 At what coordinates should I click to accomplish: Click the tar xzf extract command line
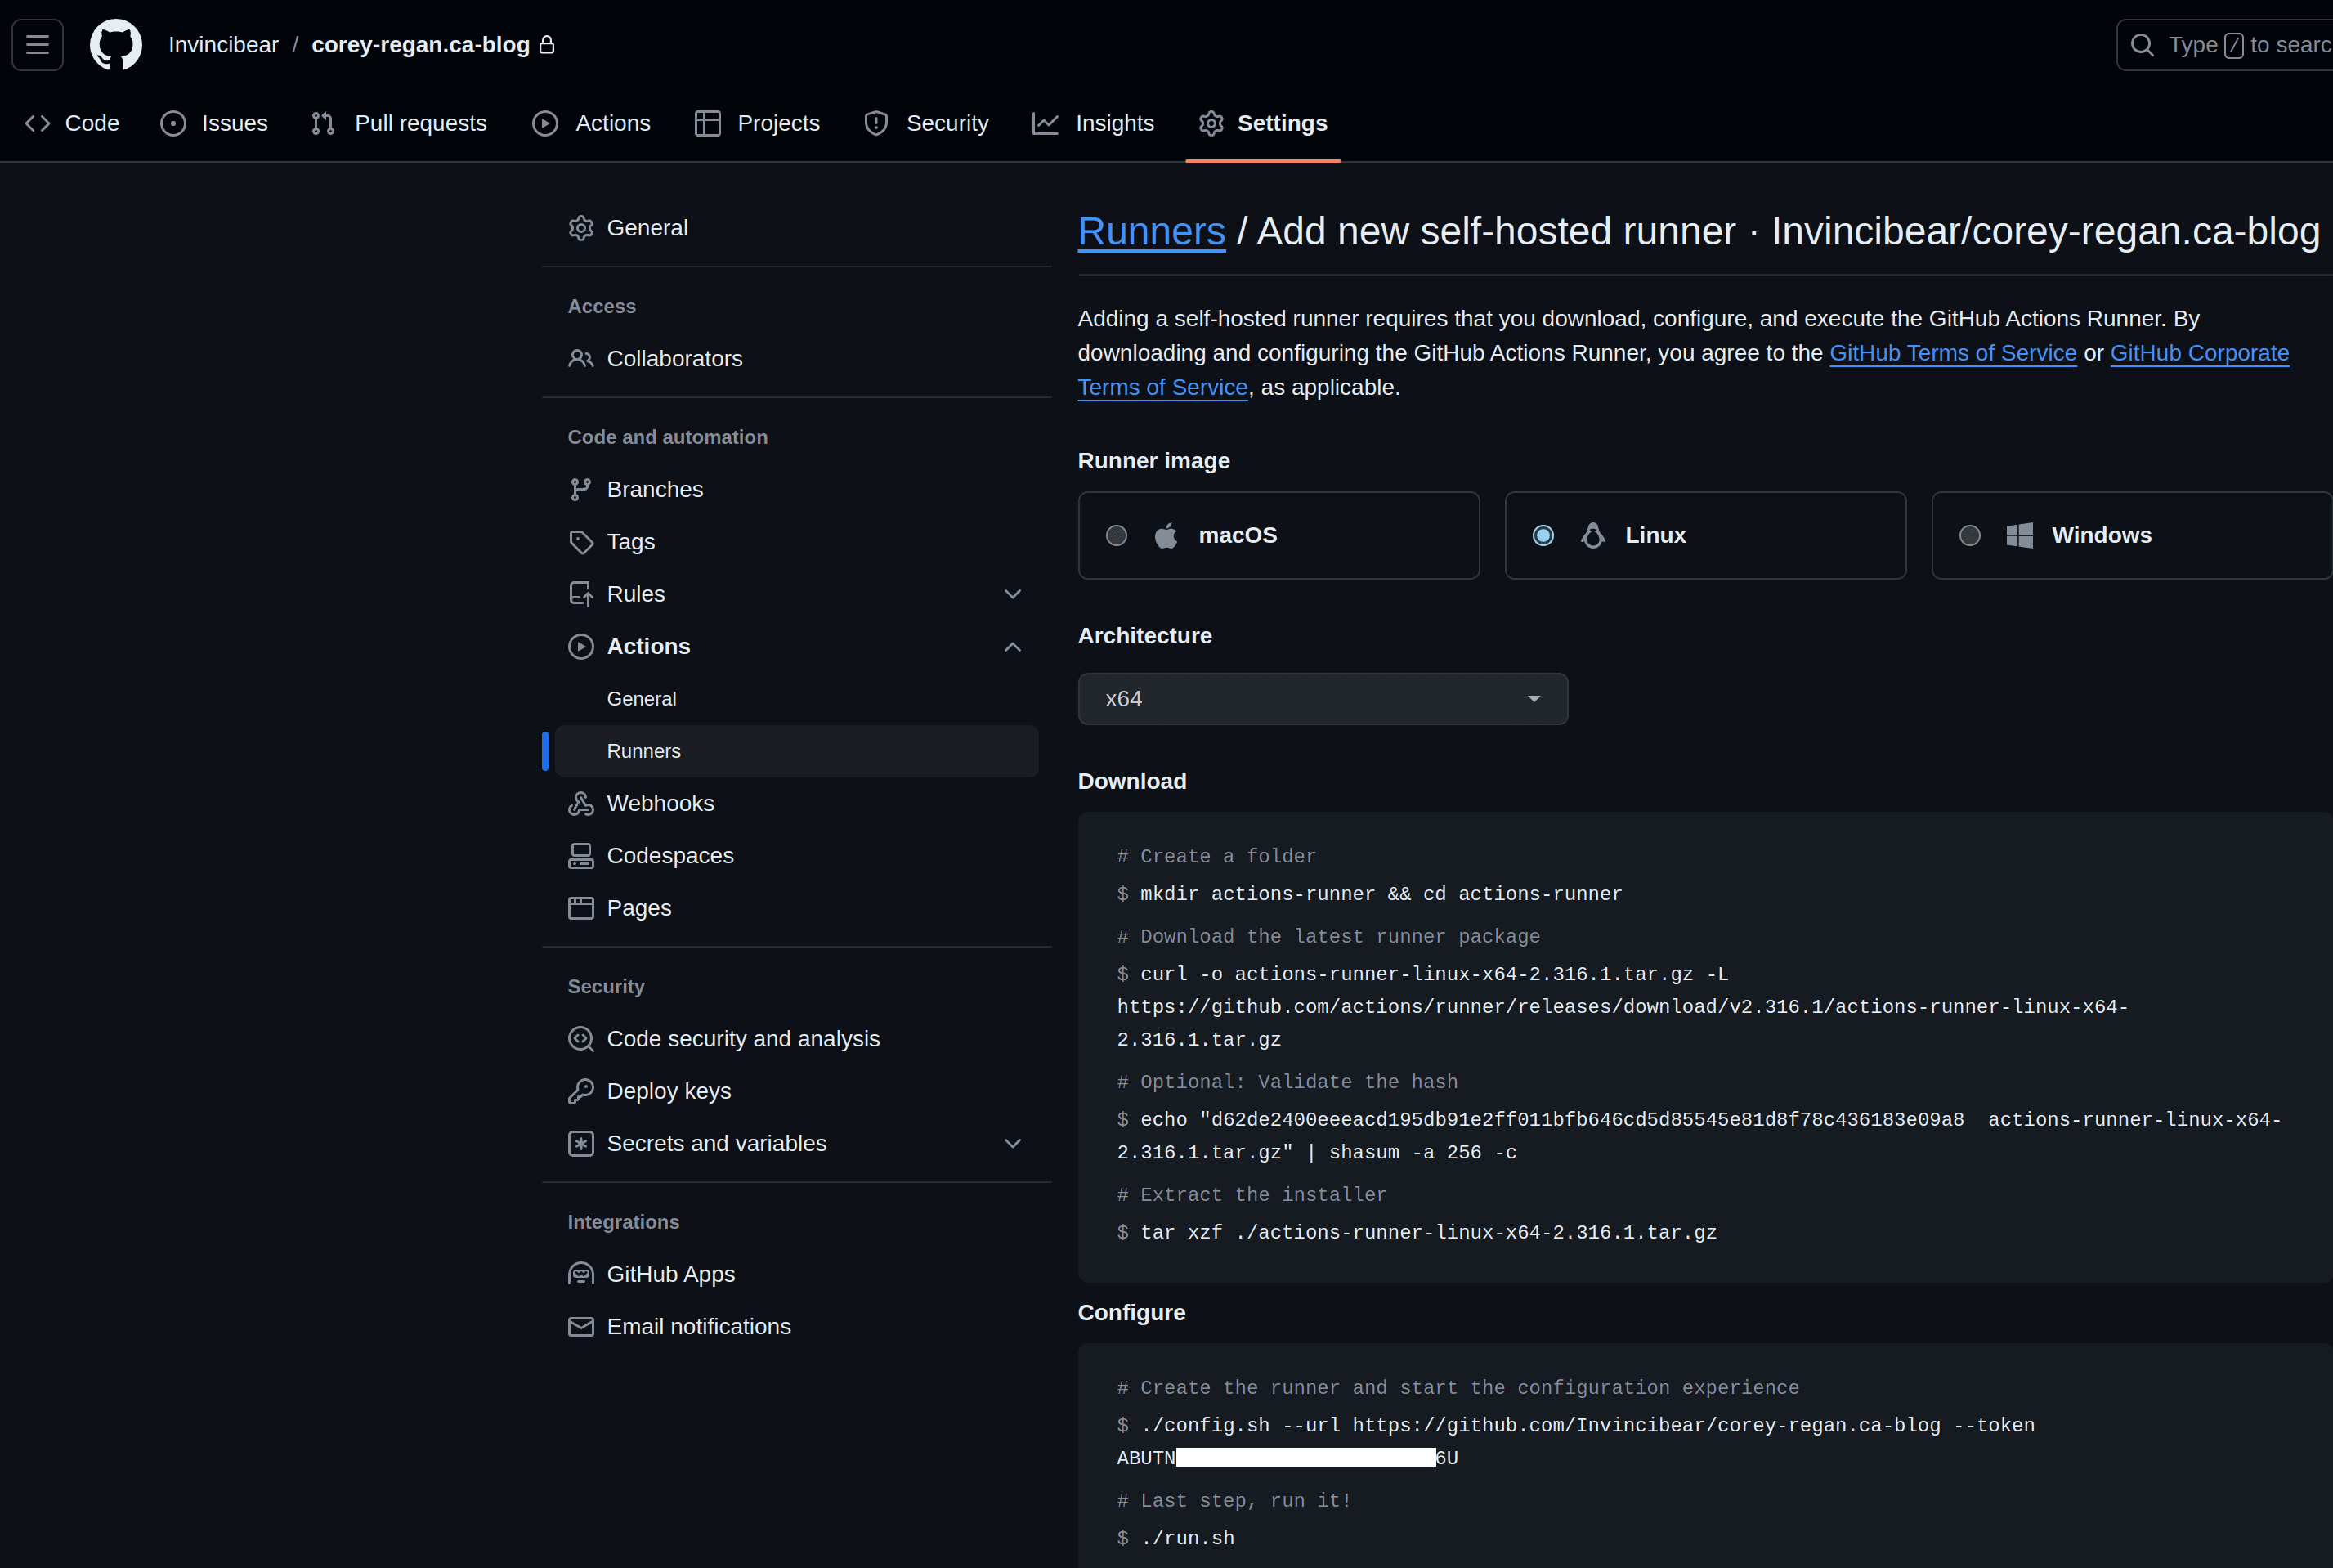click(x=1416, y=1233)
